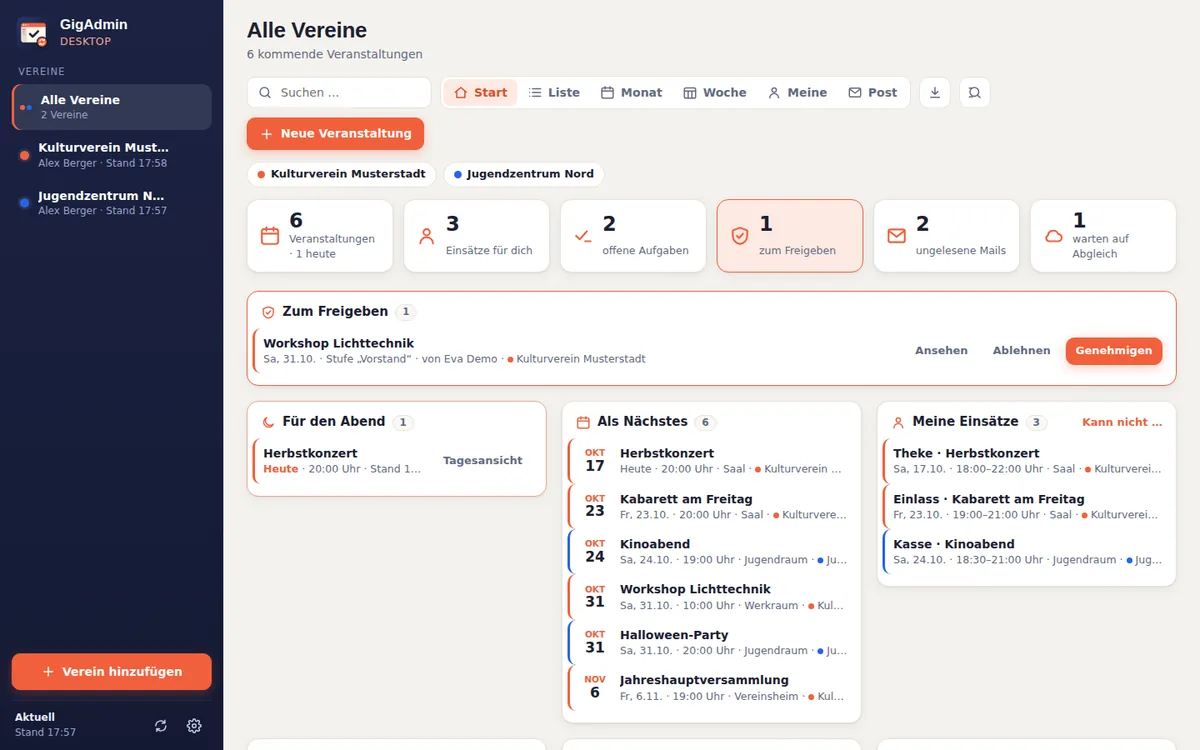Click the cloud icon on 'warten auf Abgleich' card

pyautogui.click(x=1054, y=236)
